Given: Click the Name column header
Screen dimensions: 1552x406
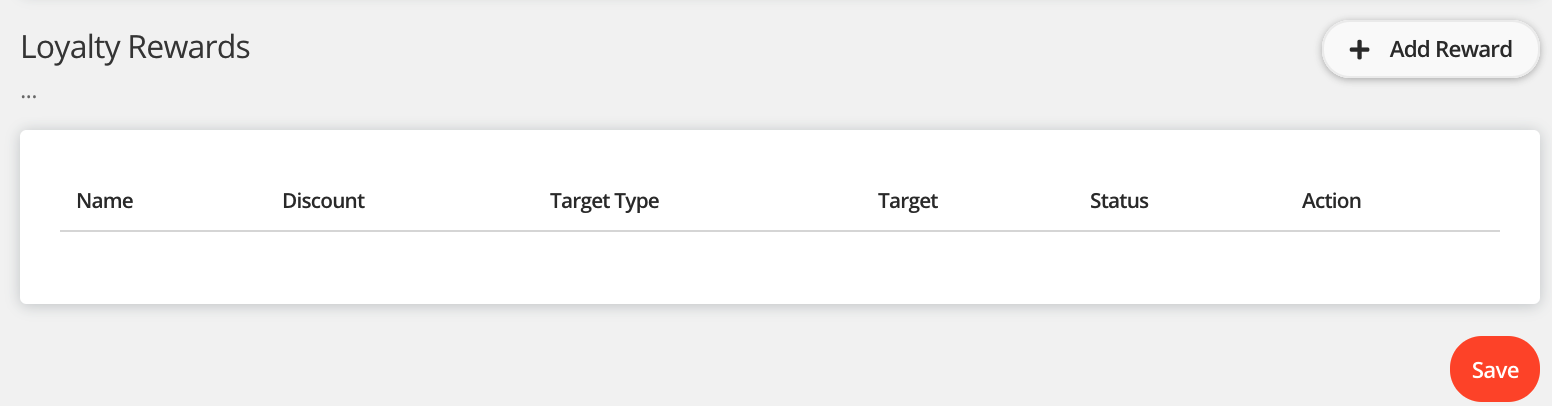Looking at the screenshot, I should (105, 201).
